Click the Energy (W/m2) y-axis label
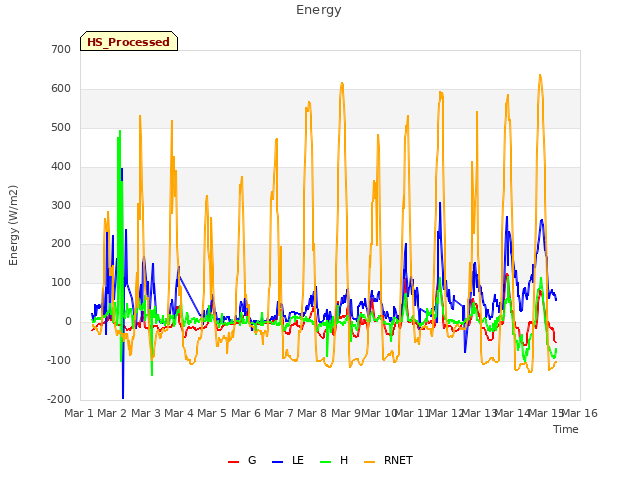640x480 pixels. (13, 225)
